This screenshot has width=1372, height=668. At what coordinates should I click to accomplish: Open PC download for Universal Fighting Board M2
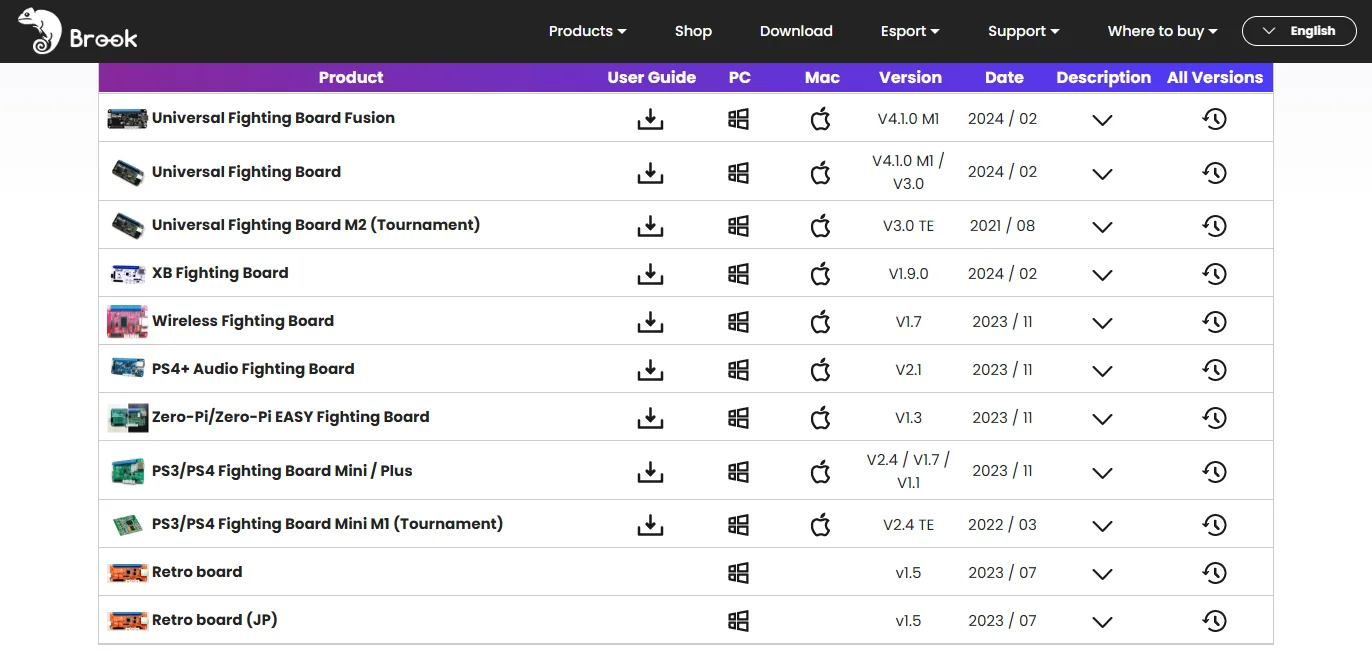(739, 225)
